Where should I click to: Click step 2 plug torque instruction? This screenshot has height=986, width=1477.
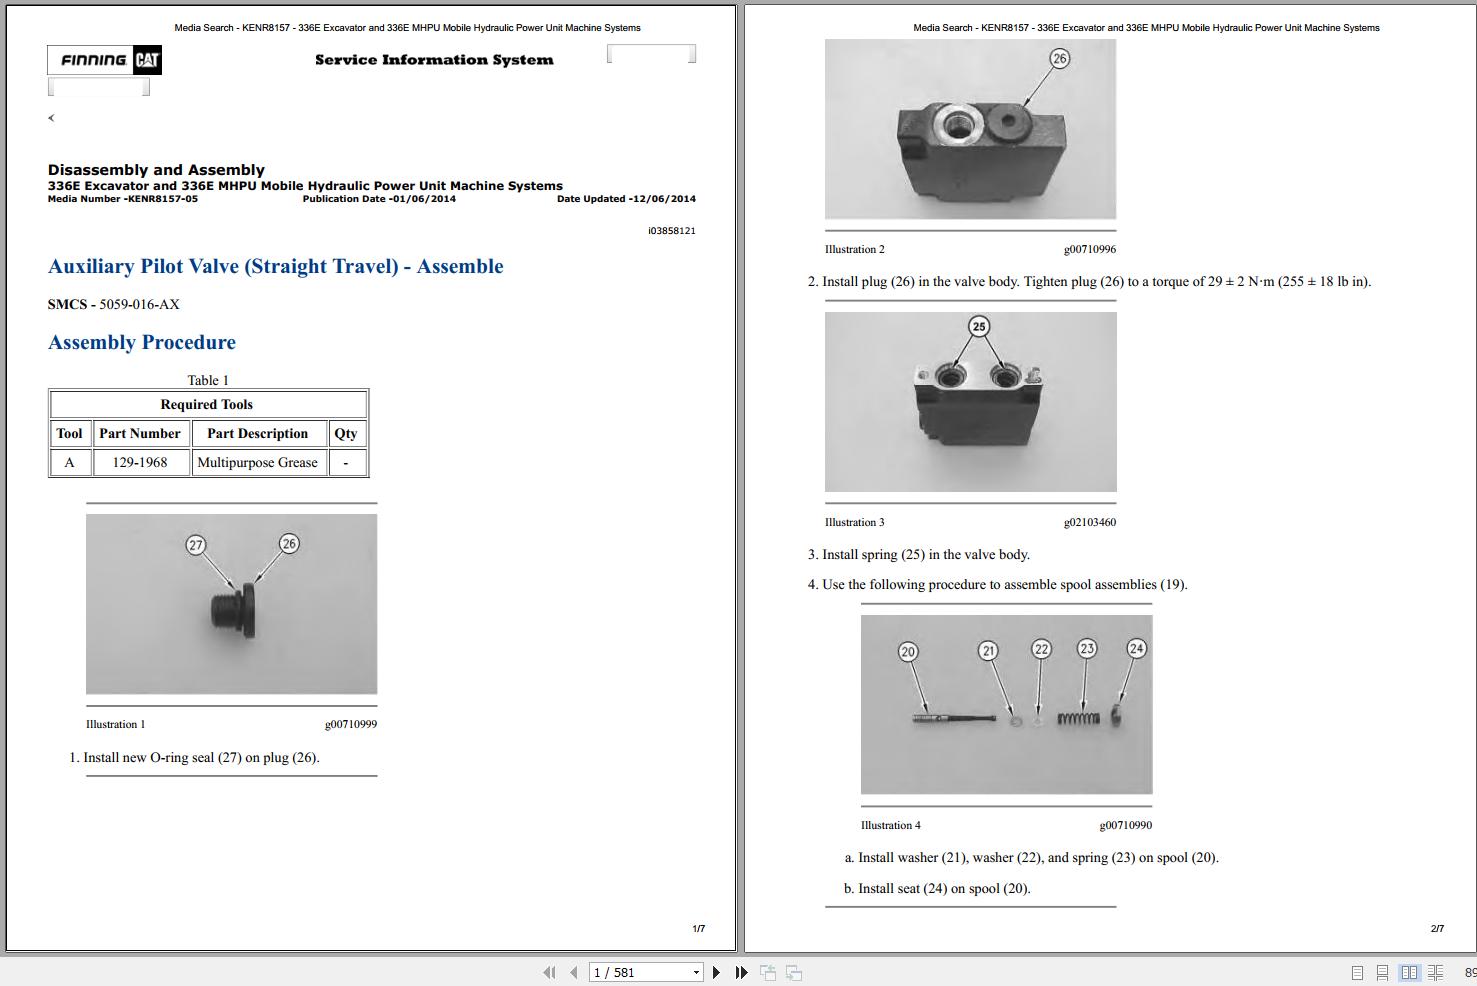[x=1097, y=281]
